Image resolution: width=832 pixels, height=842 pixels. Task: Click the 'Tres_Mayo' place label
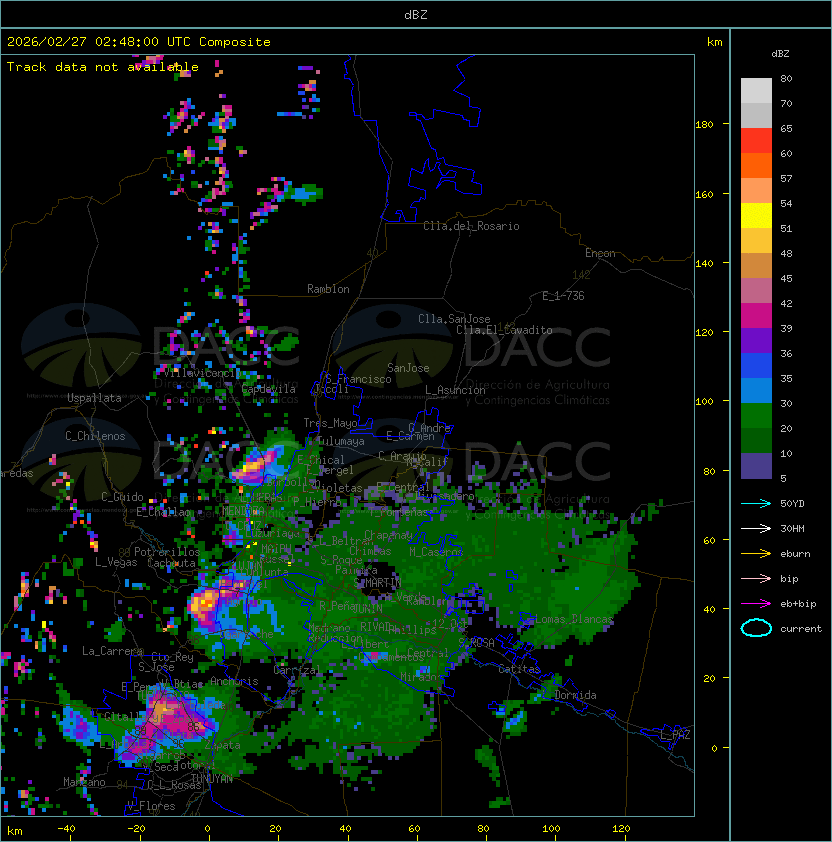point(330,423)
